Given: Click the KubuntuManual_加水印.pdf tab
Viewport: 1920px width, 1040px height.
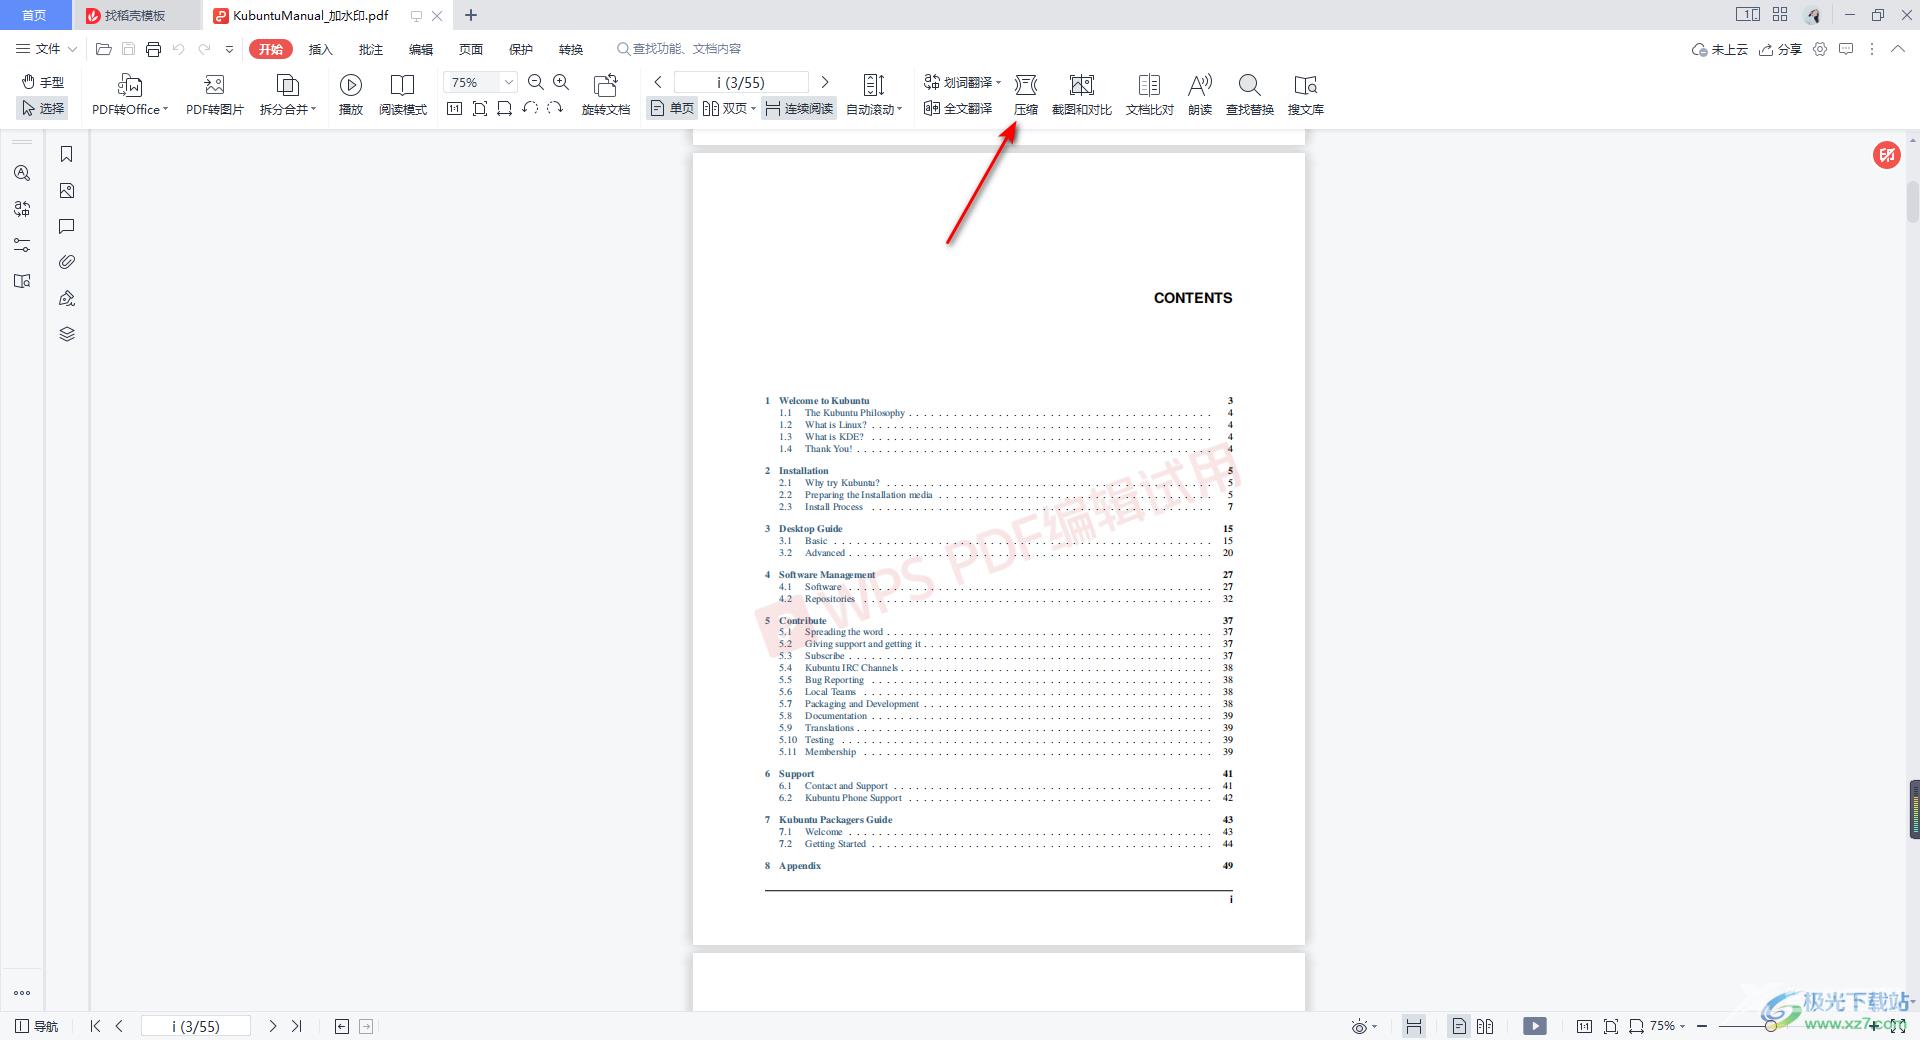Looking at the screenshot, I should 310,15.
